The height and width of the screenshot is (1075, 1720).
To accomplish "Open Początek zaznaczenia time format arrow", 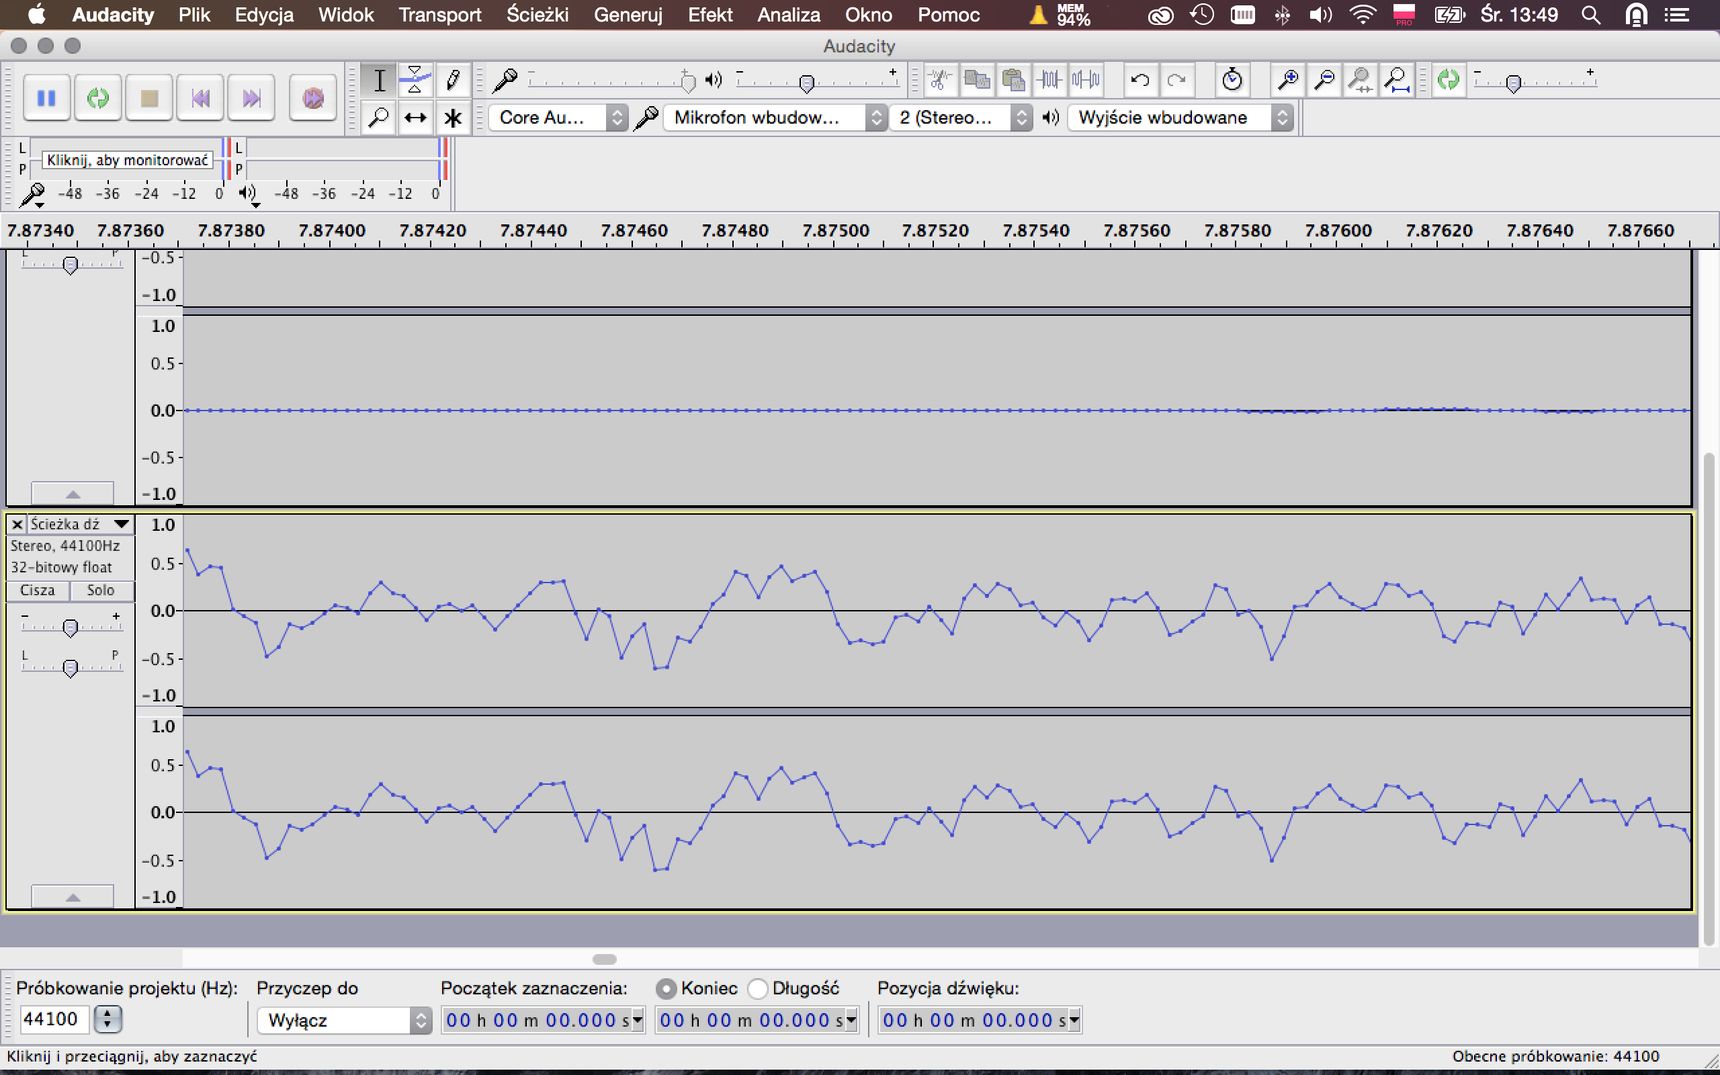I will [638, 1021].
